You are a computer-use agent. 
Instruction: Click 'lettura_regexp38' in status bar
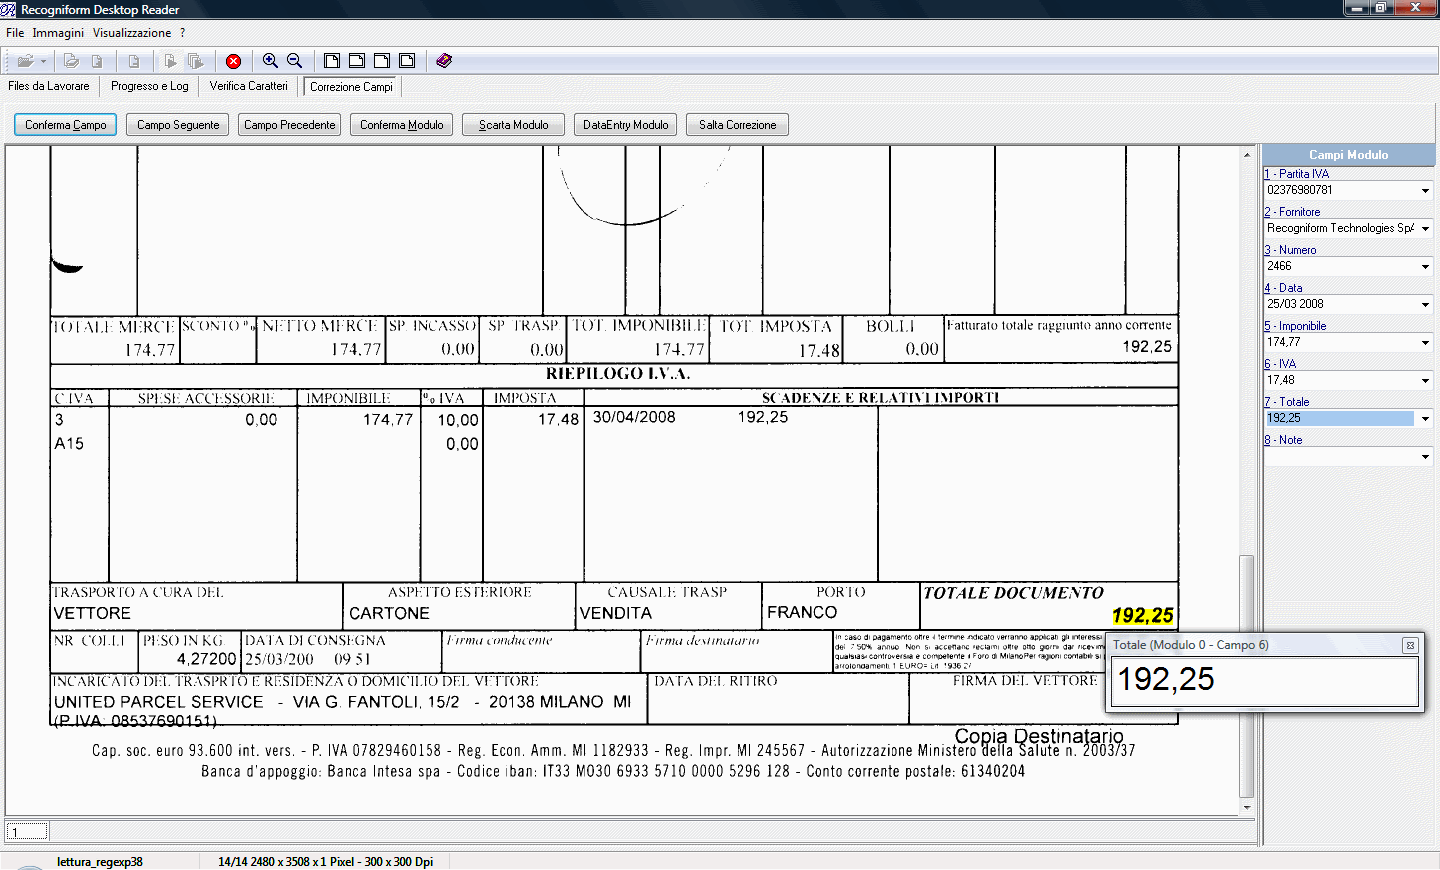pos(100,861)
